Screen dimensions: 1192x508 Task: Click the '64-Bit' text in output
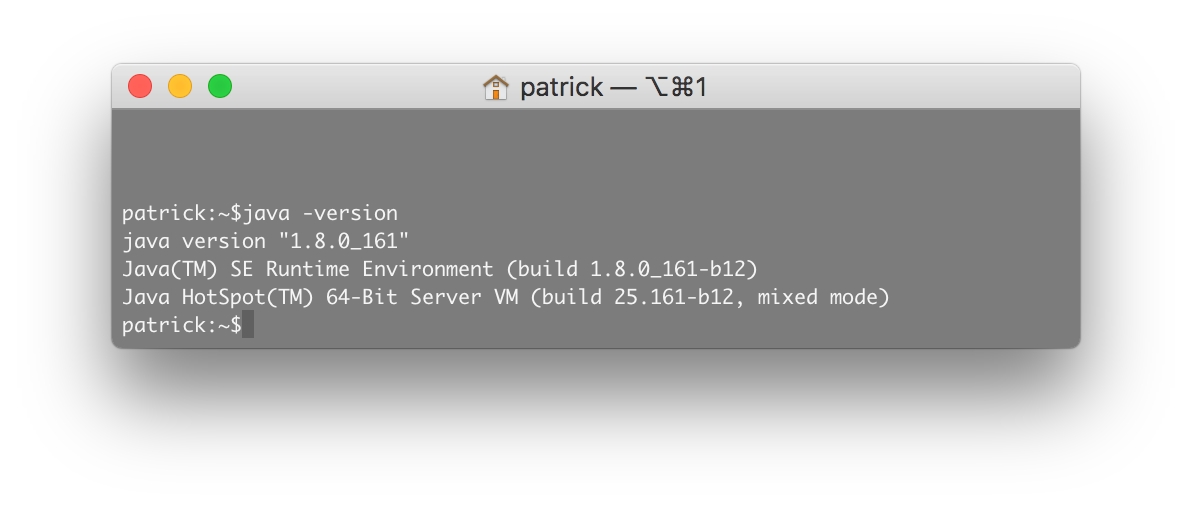click(362, 297)
